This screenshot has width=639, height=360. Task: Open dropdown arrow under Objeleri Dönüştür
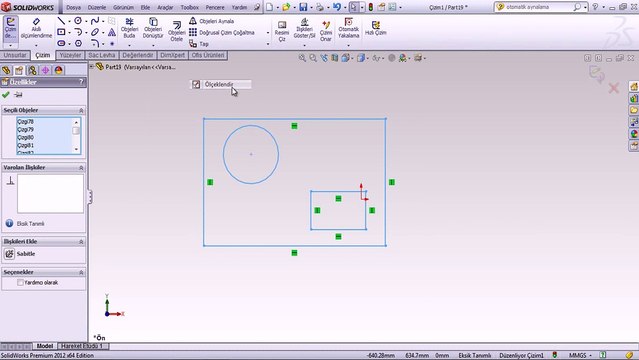[153, 45]
